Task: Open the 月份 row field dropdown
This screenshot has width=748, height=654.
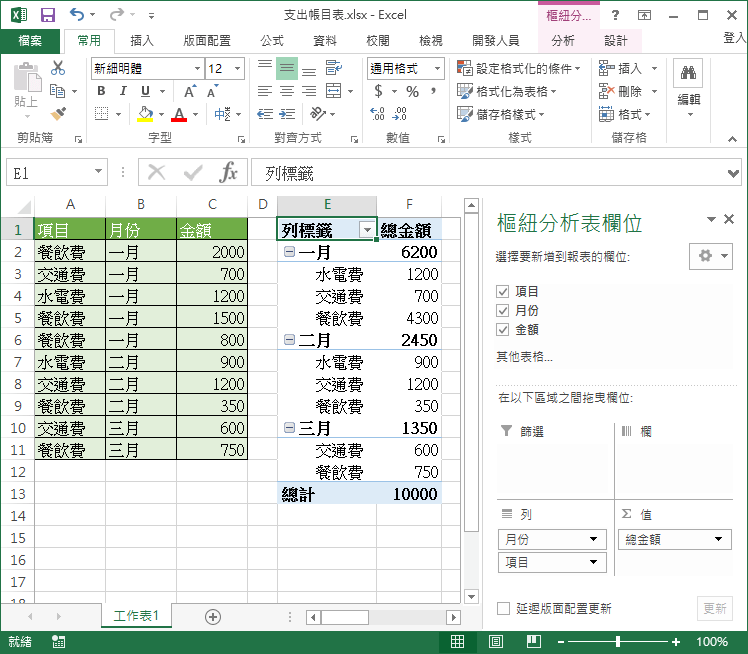Action: 593,539
